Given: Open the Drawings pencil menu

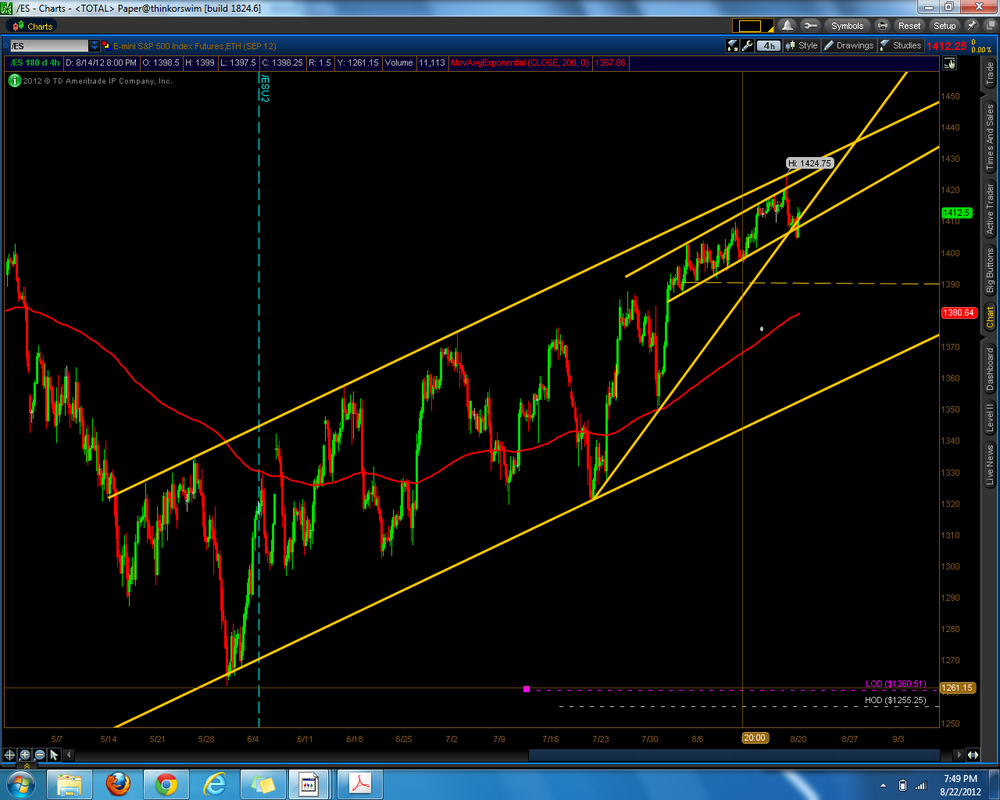Looking at the screenshot, I should tap(849, 45).
